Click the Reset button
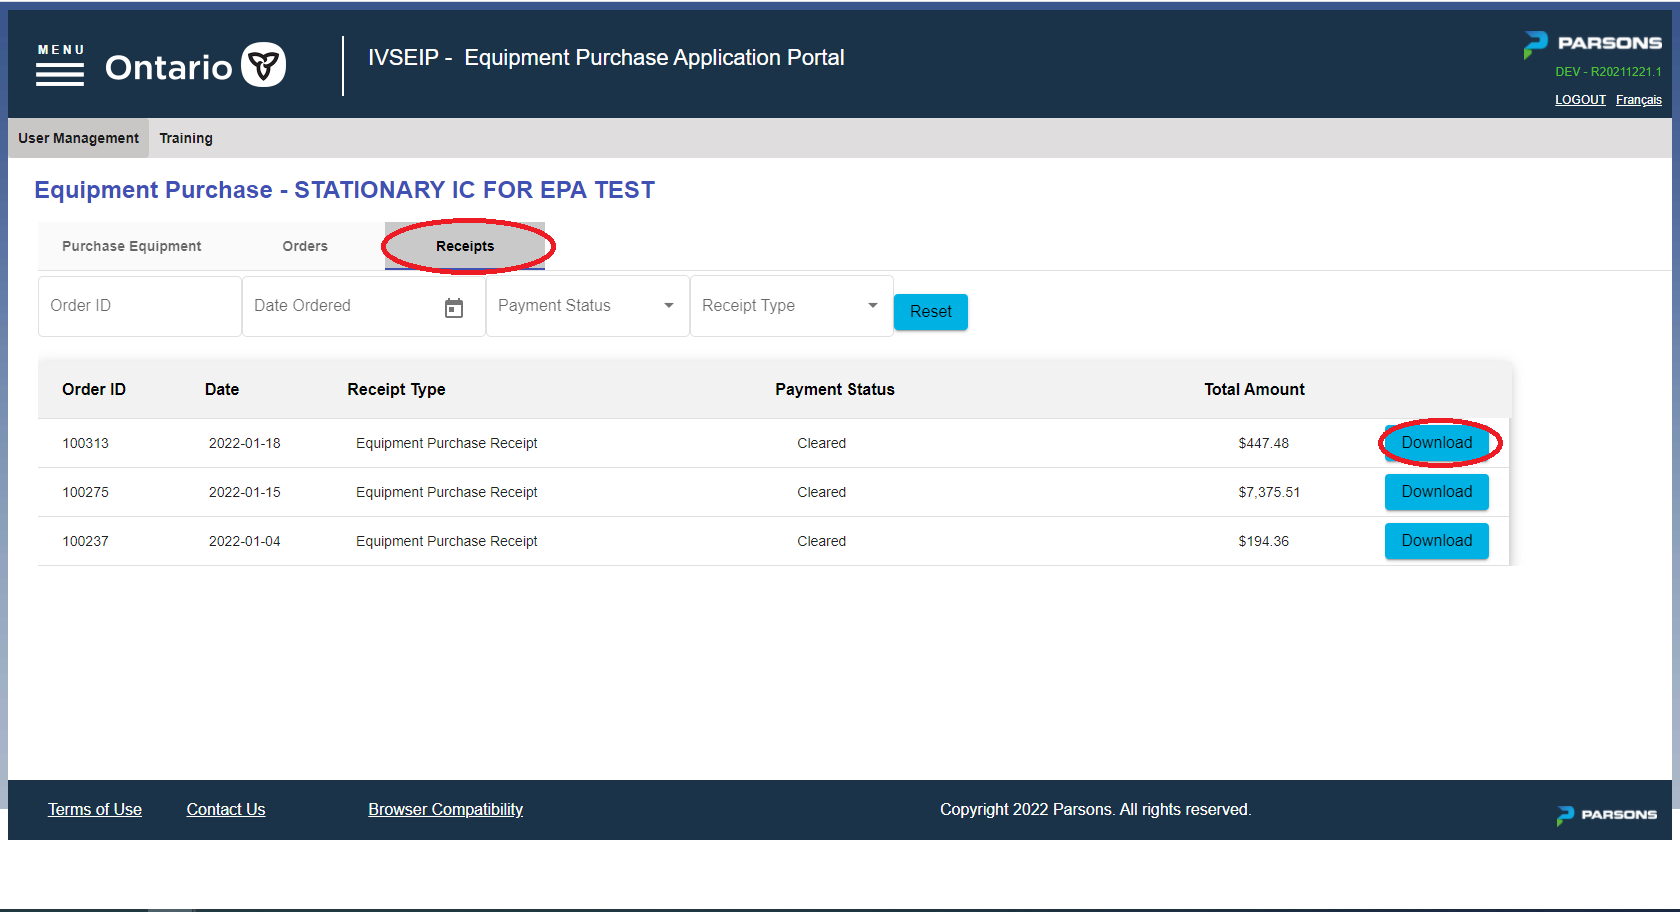 [930, 311]
